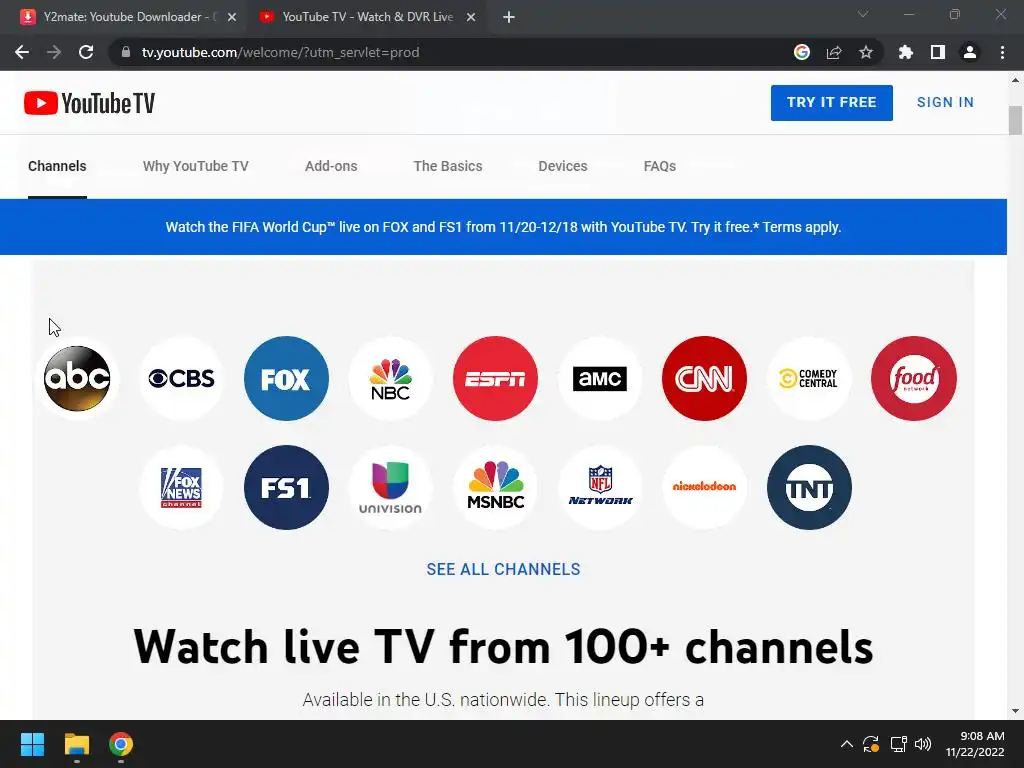Viewport: 1024px width, 768px height.
Task: Reload the page with the refresh icon
Action: pyautogui.click(x=86, y=52)
